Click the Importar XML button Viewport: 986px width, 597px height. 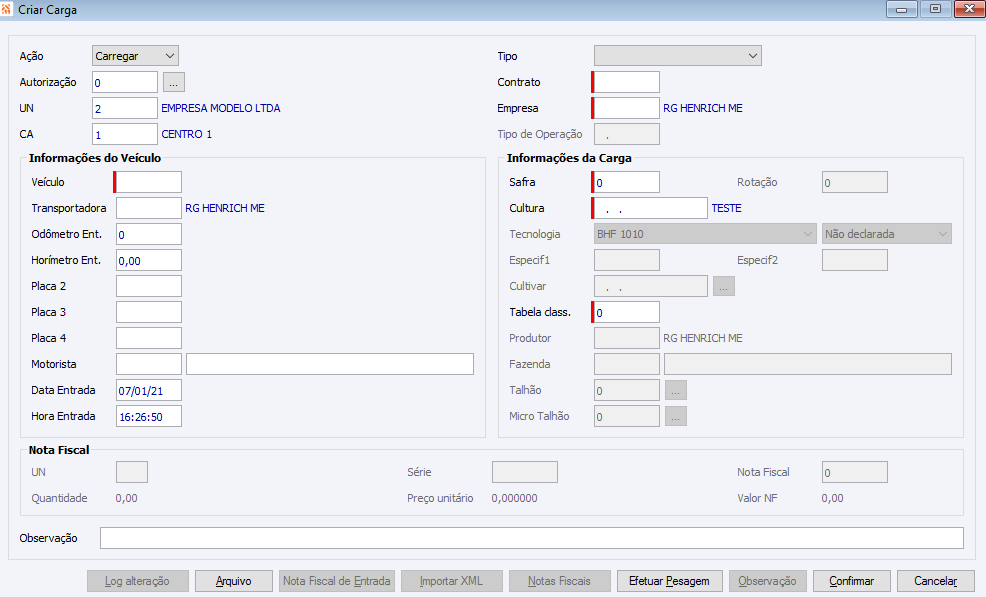451,581
